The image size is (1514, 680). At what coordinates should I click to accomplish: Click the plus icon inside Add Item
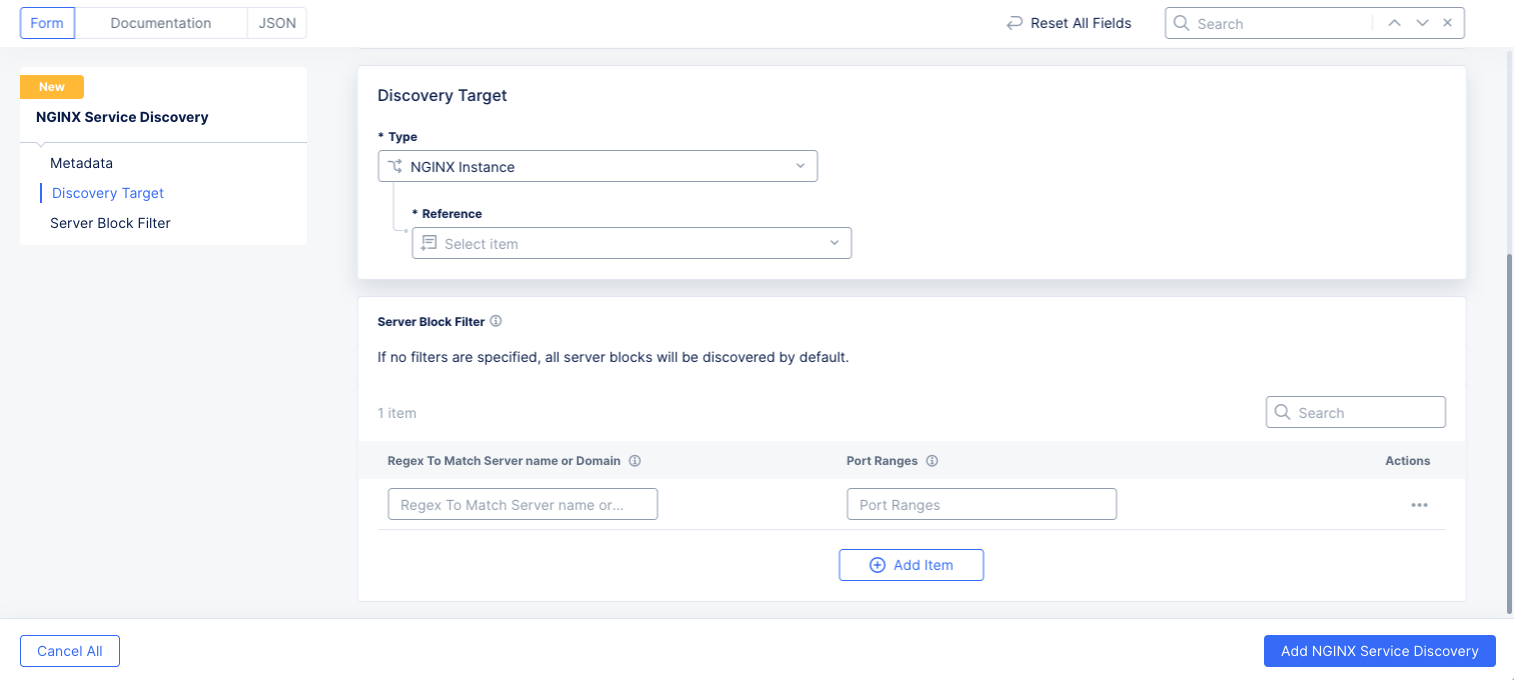coord(877,565)
